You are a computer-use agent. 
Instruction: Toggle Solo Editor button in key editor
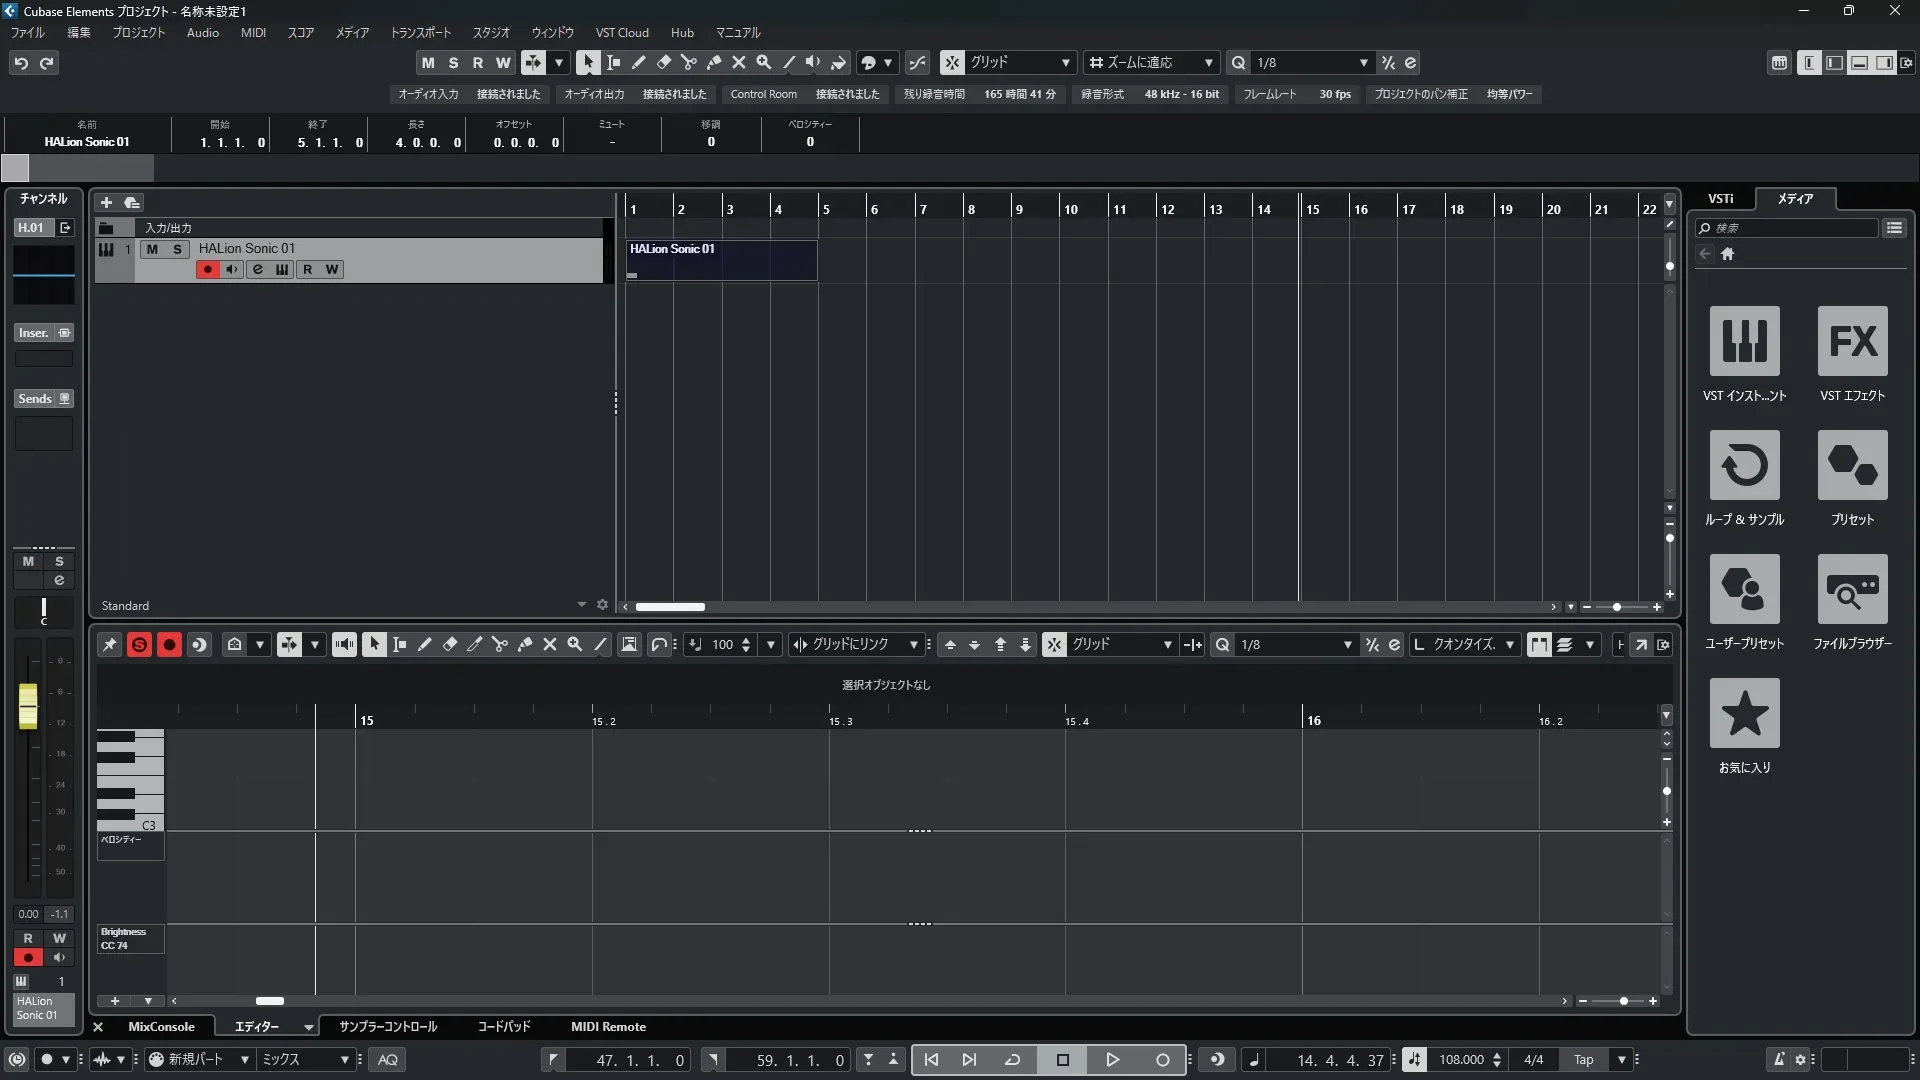(x=139, y=645)
